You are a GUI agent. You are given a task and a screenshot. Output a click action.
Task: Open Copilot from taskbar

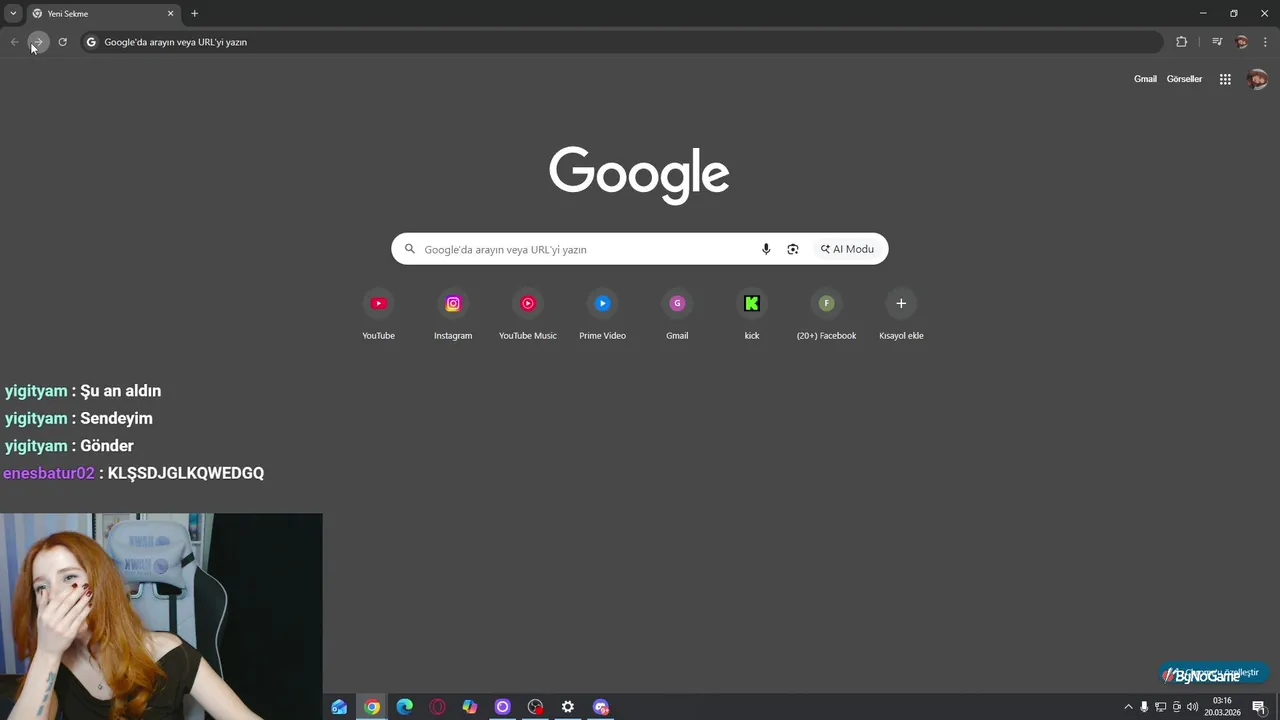[470, 707]
